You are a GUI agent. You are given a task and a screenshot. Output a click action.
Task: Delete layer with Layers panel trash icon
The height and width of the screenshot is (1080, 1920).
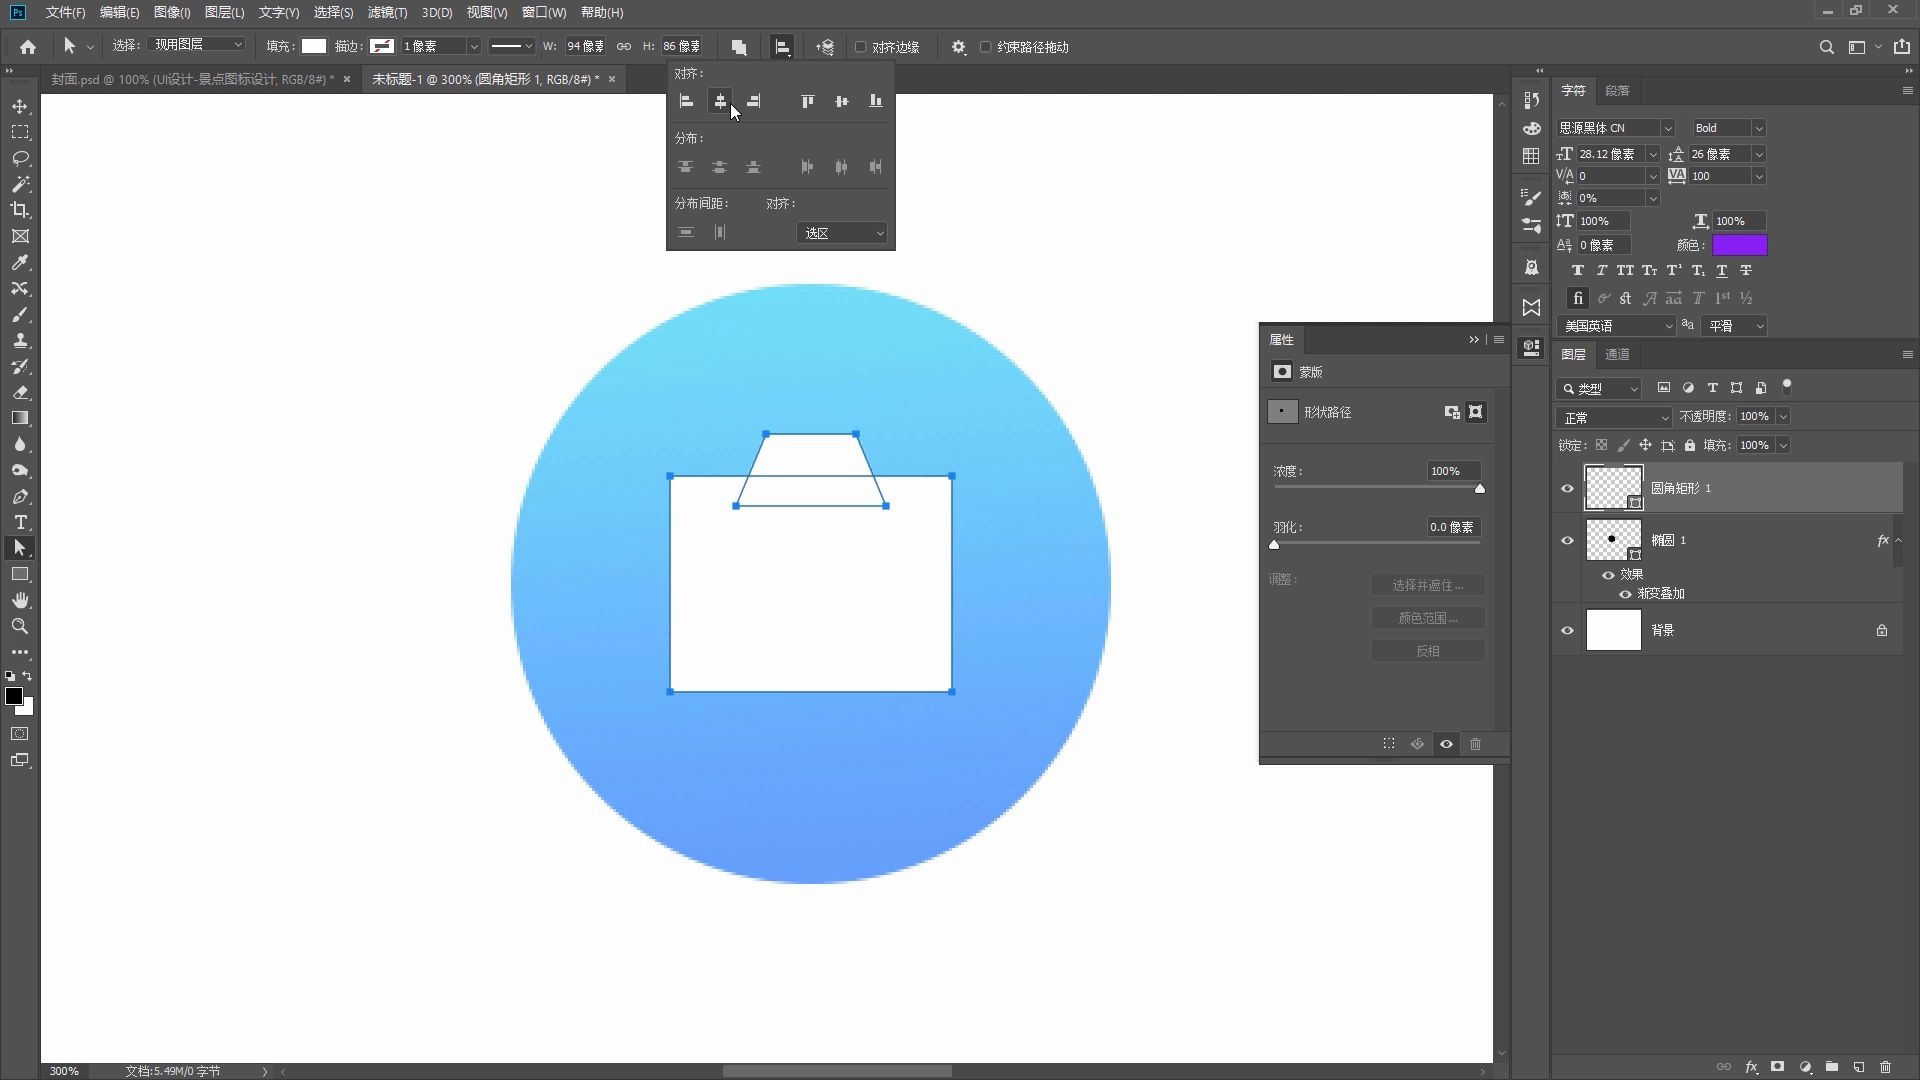pos(1885,1067)
